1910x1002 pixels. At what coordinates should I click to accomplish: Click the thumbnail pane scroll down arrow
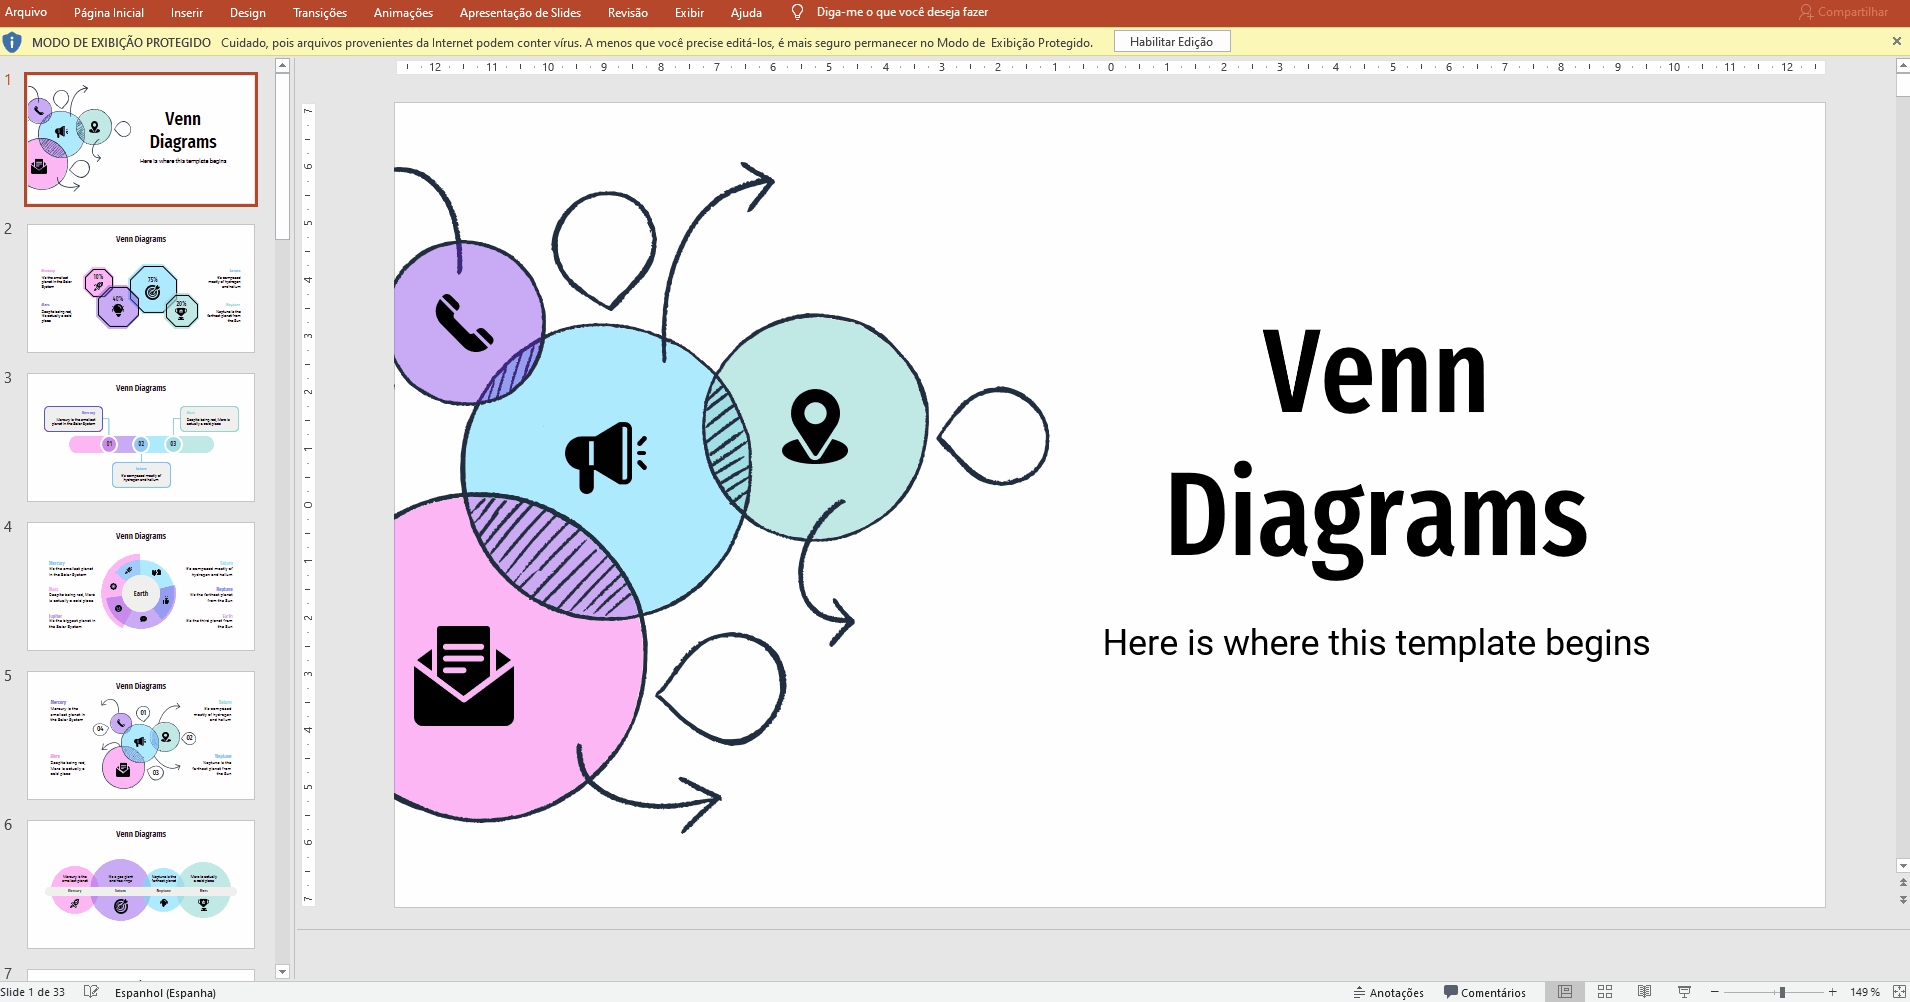pyautogui.click(x=282, y=972)
